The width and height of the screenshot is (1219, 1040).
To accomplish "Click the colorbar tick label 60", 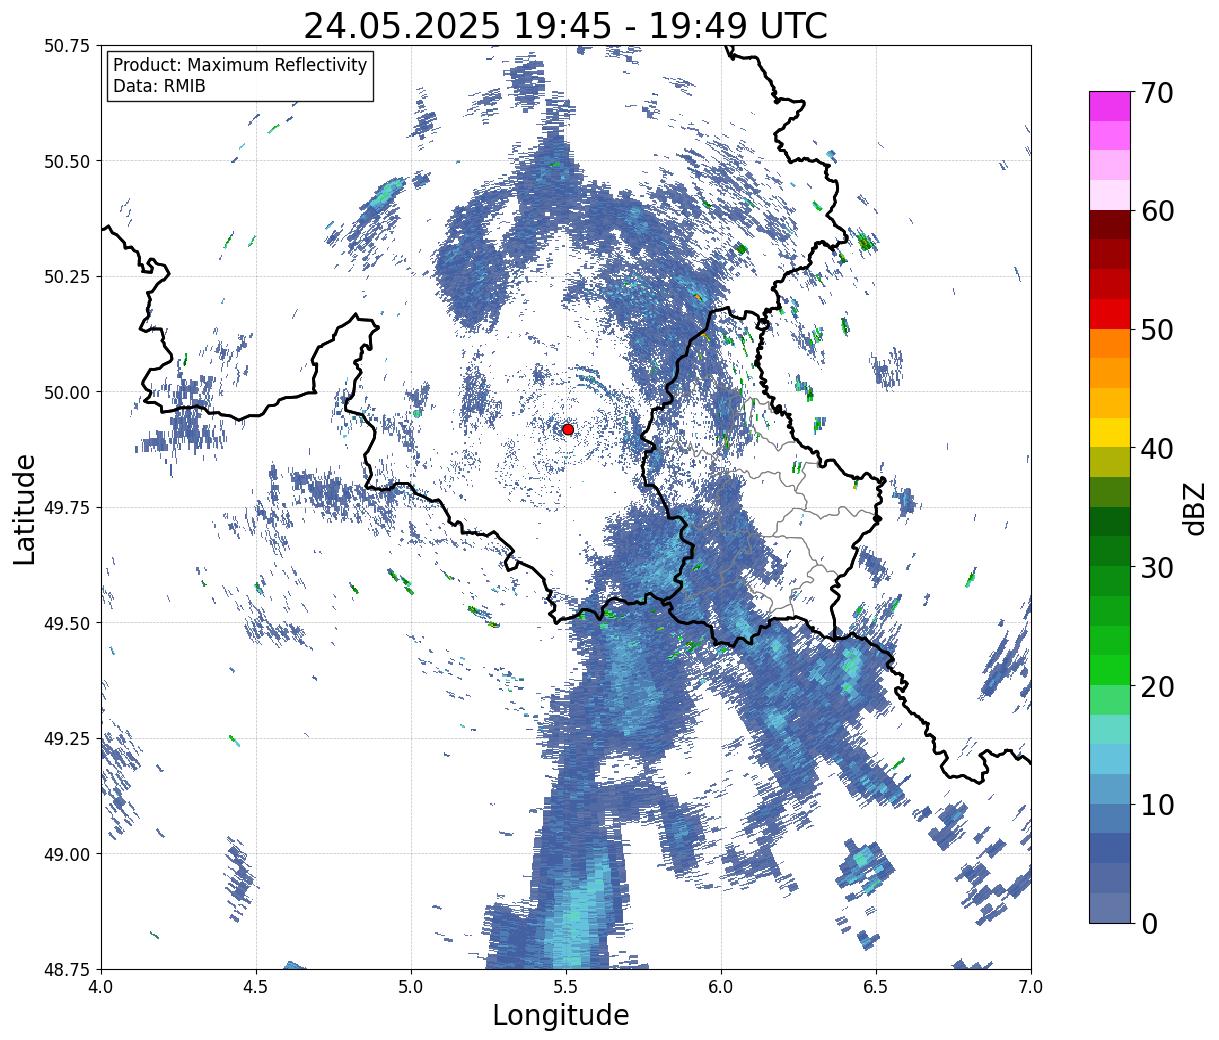I will tap(1157, 211).
